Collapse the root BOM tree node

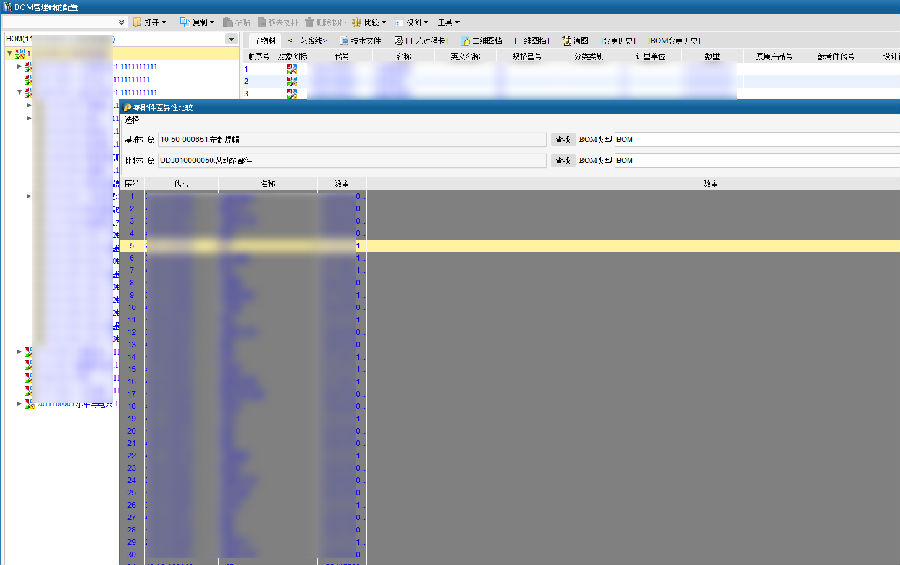tap(9, 53)
